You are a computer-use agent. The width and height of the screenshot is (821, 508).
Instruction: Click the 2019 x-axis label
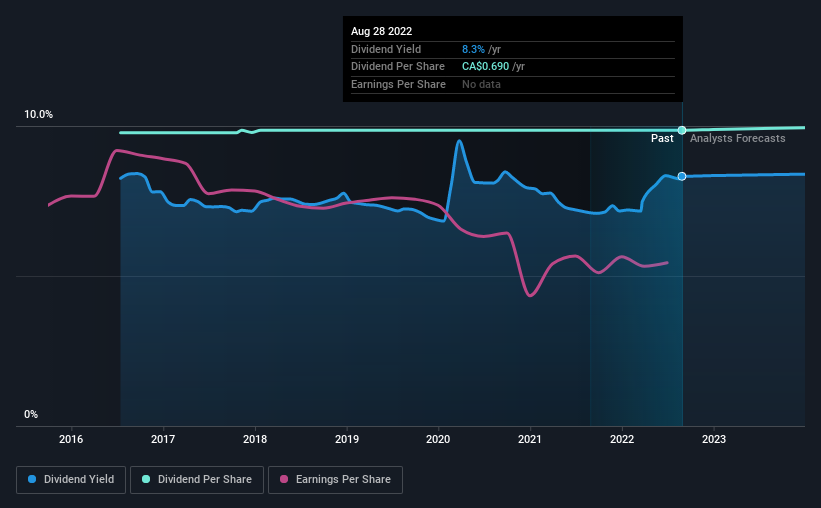coord(347,439)
